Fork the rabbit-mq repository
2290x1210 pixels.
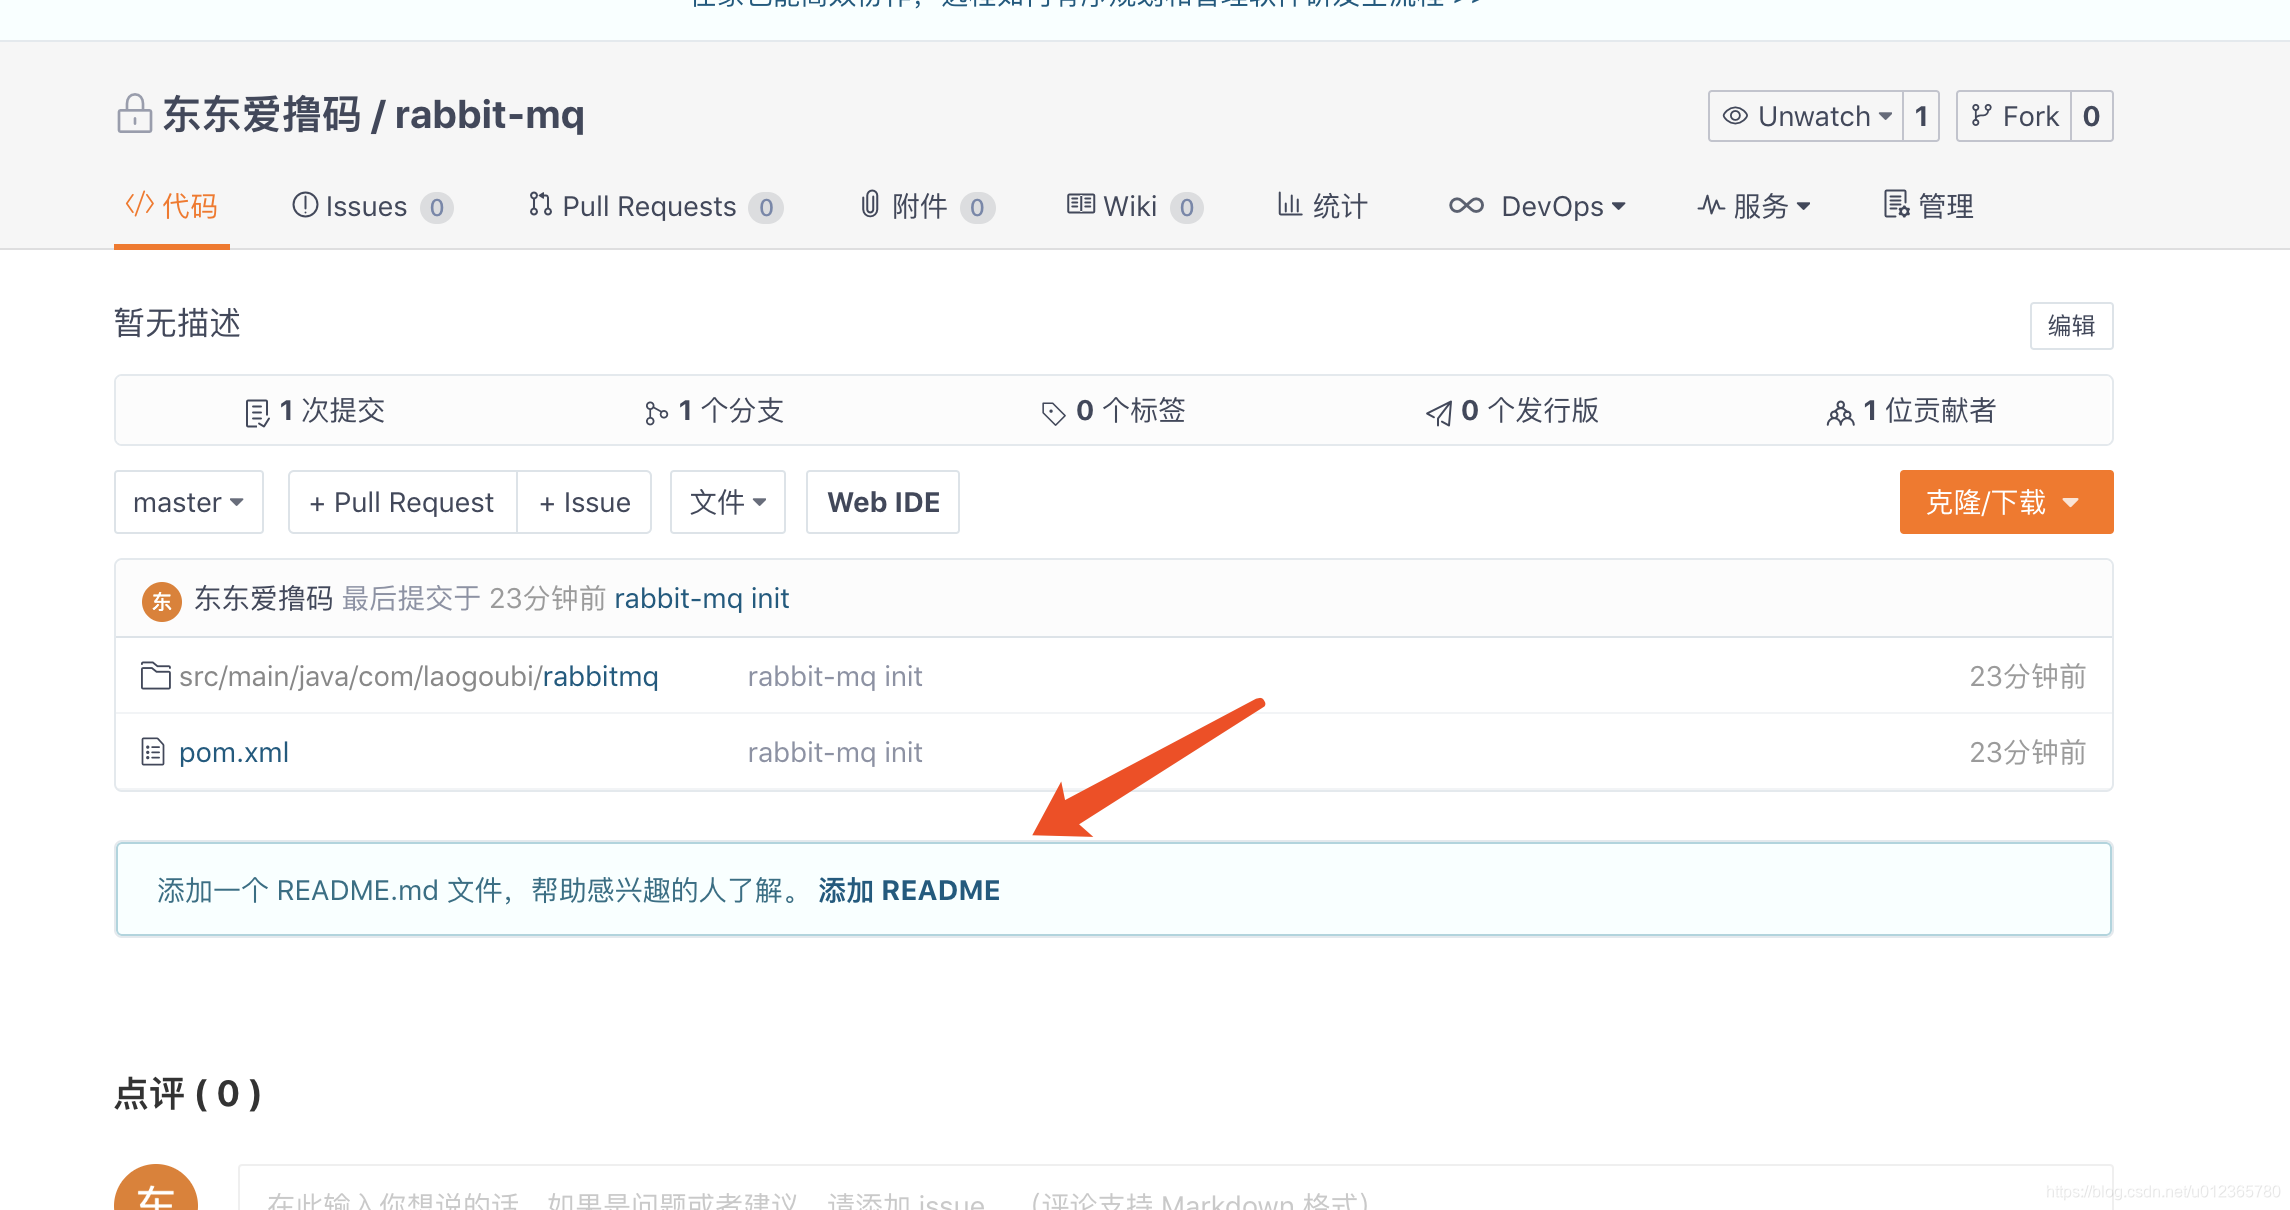[x=2014, y=116]
